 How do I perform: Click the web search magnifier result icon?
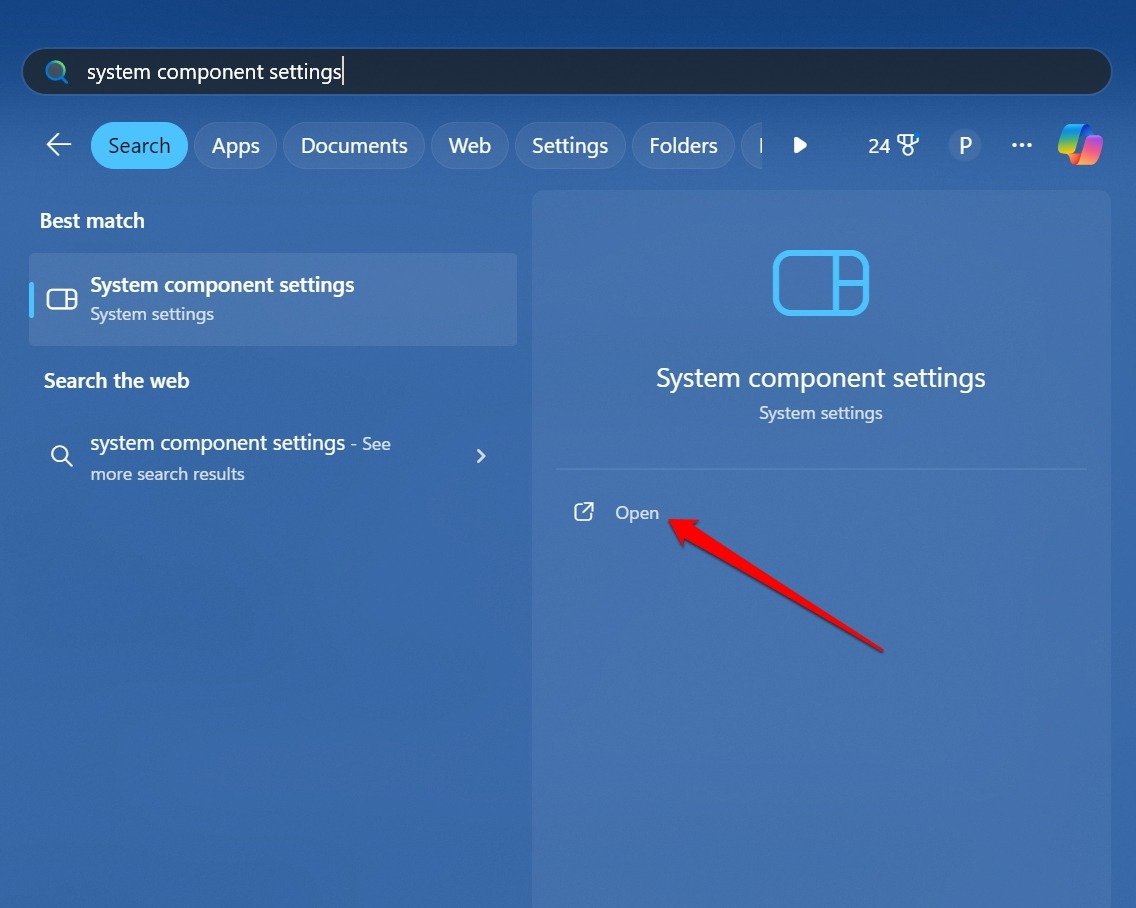pos(62,456)
